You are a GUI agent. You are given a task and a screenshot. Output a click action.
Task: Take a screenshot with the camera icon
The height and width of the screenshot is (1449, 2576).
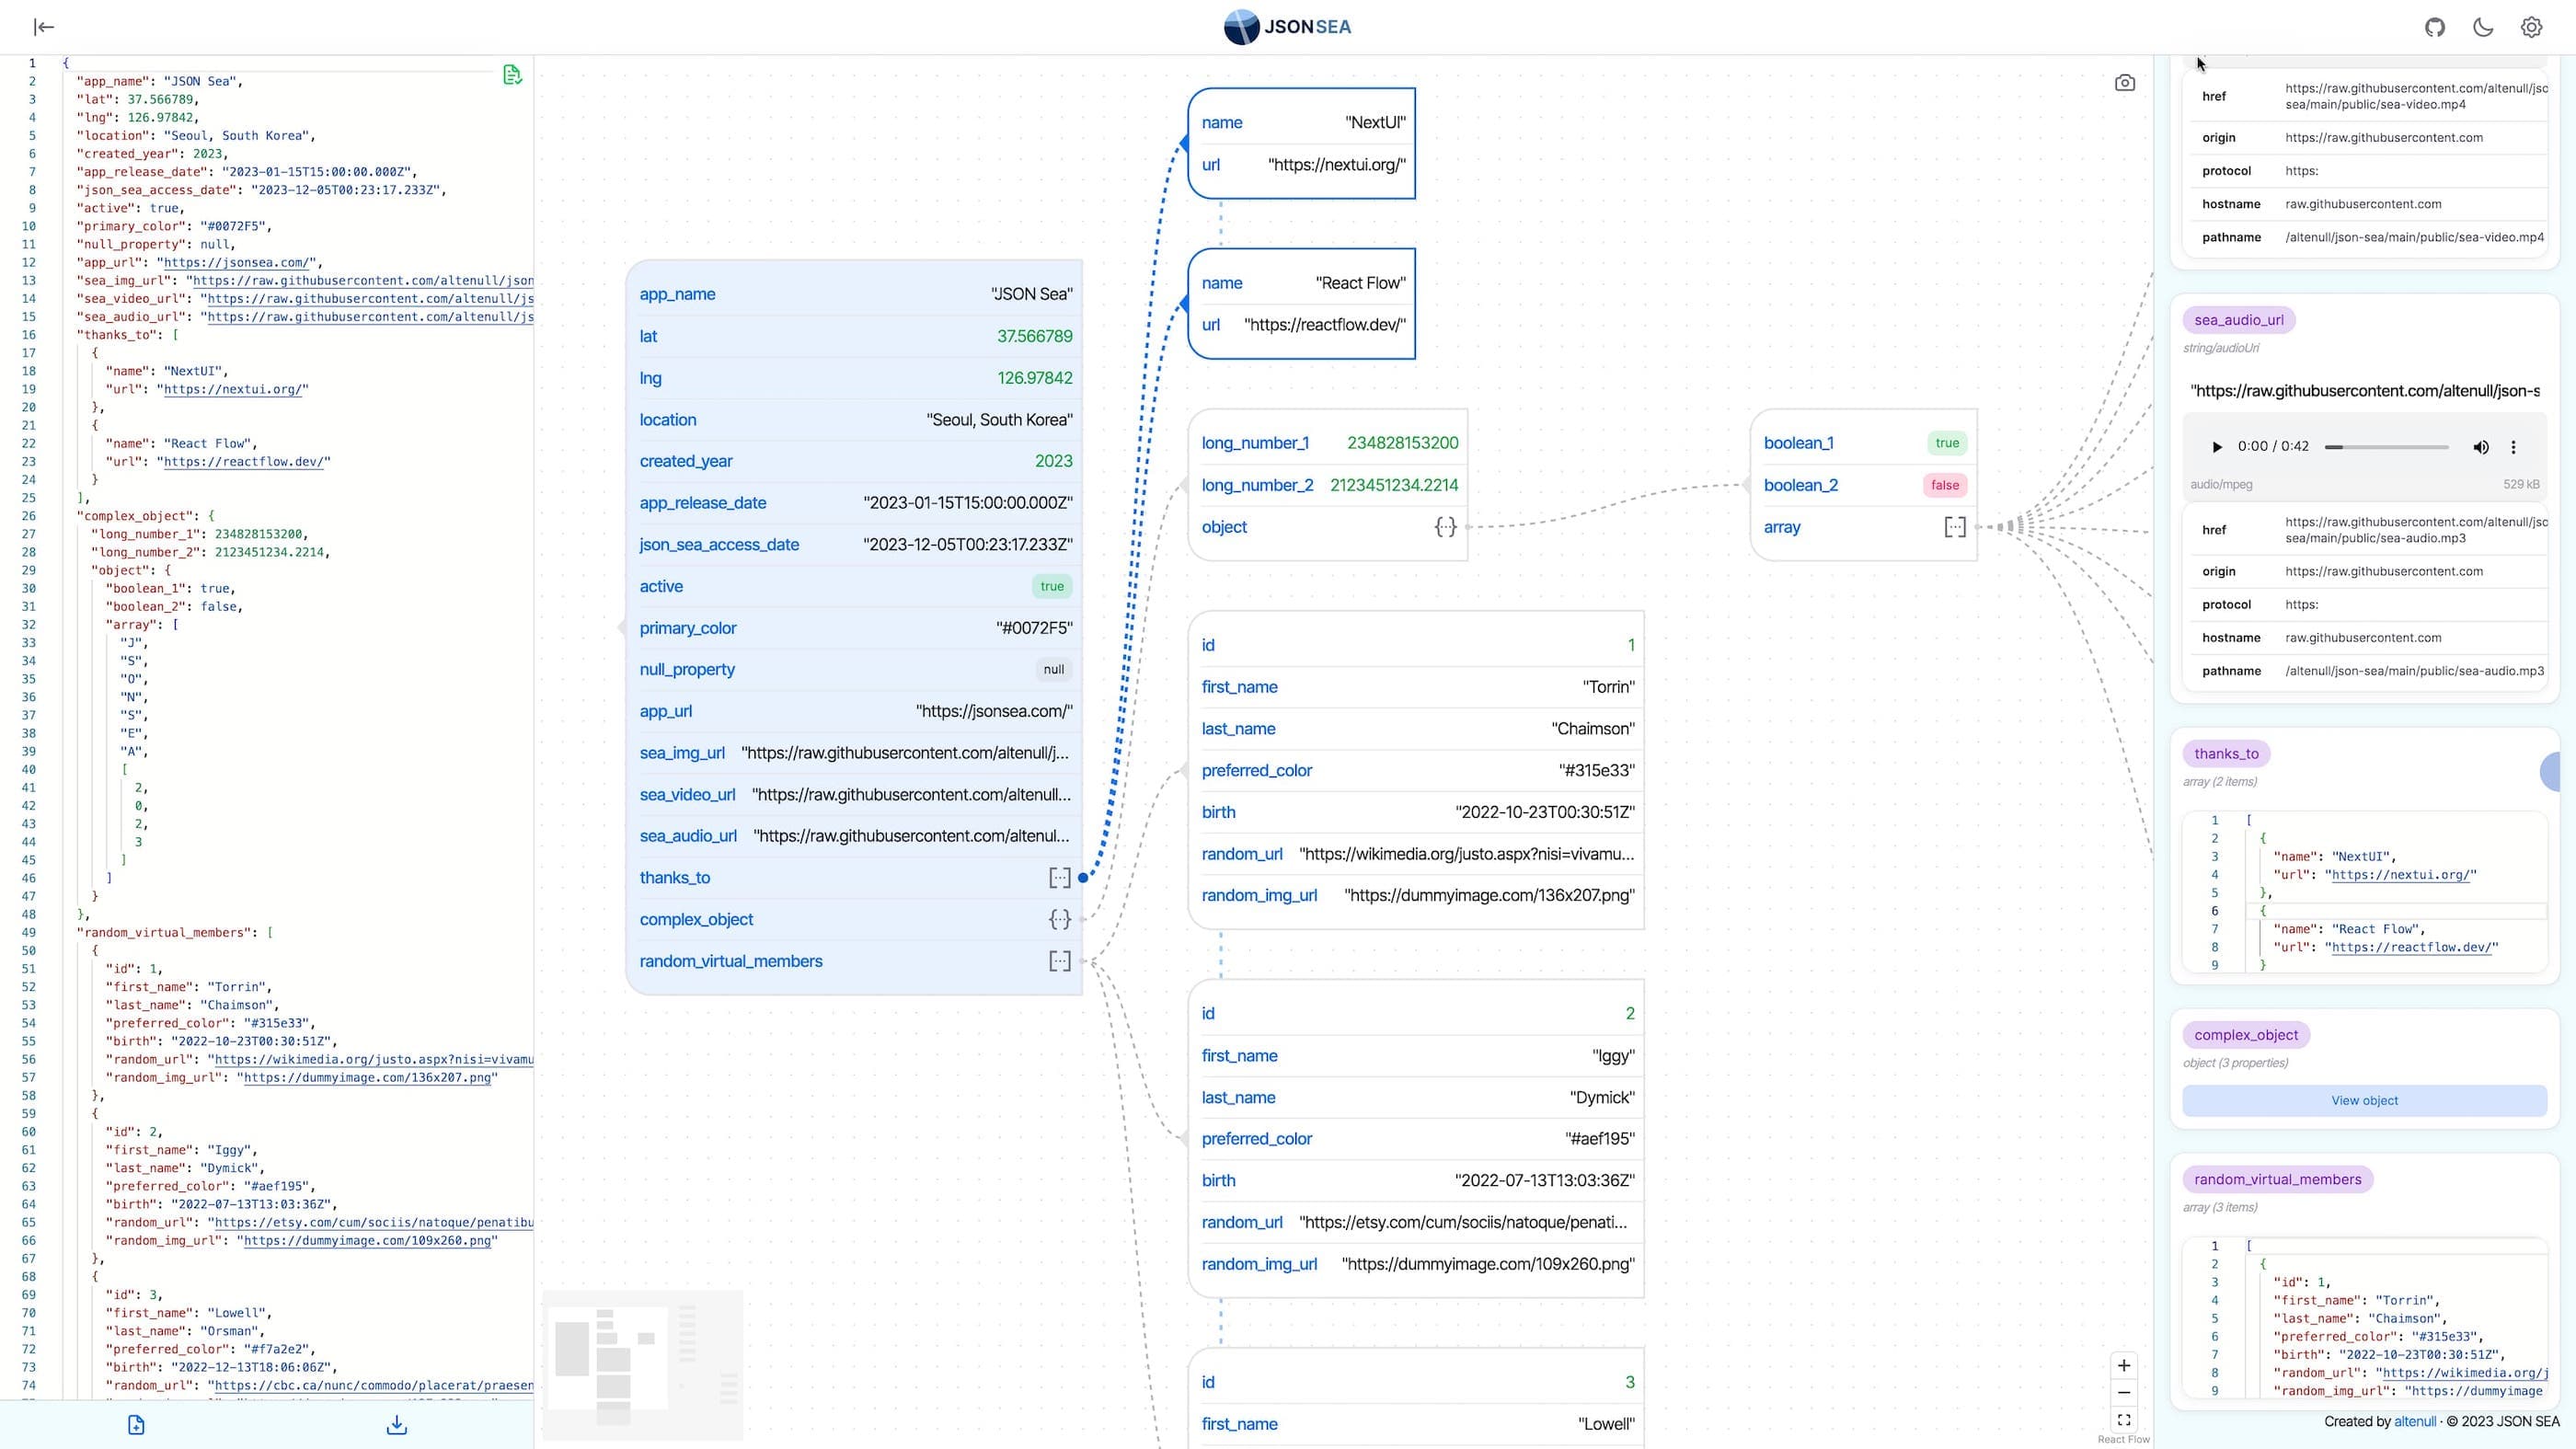click(2125, 83)
